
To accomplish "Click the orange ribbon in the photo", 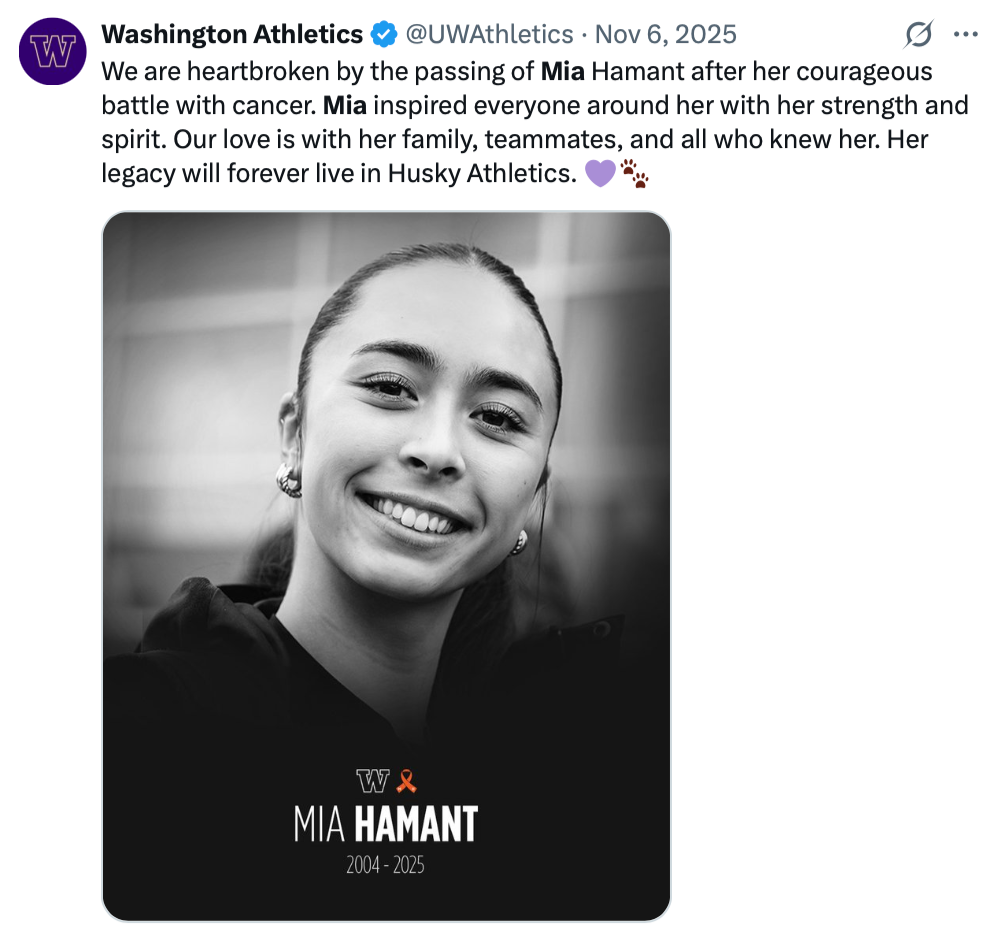I will coord(405,780).
